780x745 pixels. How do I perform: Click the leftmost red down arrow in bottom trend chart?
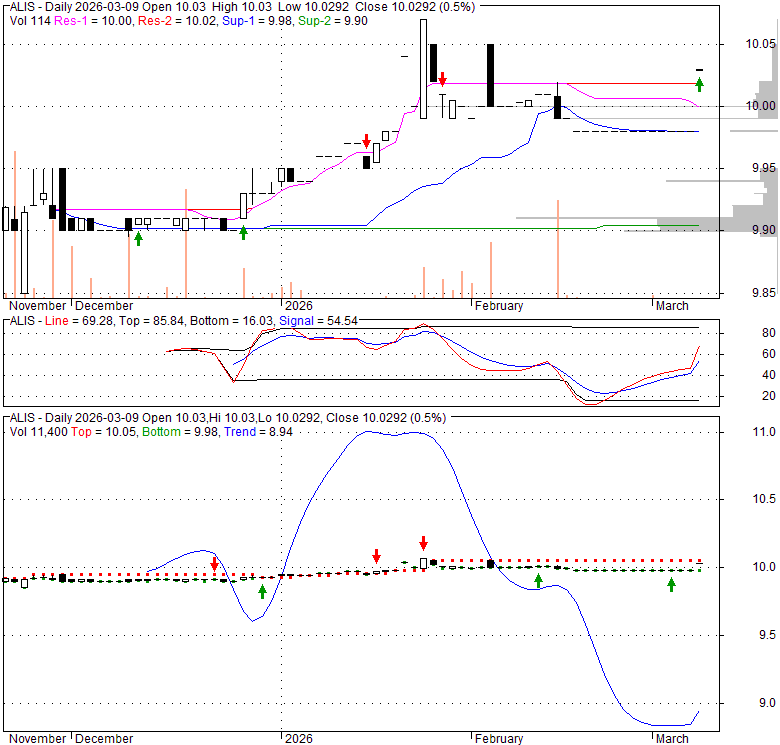click(214, 565)
